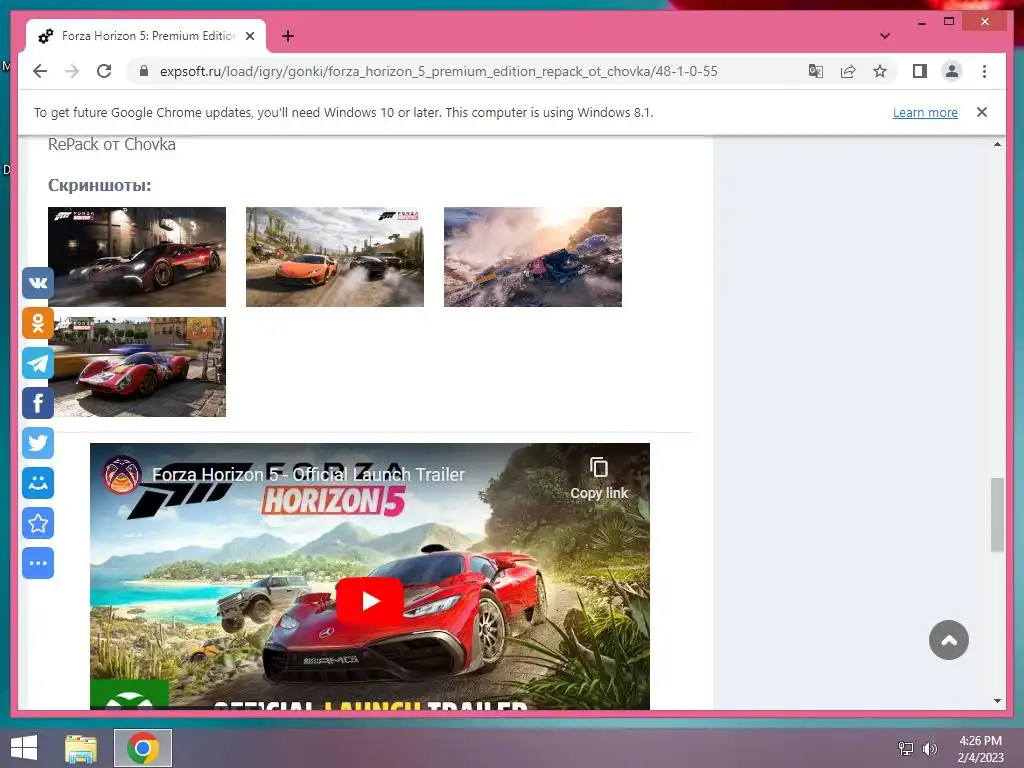
Task: Click the scroll-to-top round button
Action: (948, 640)
